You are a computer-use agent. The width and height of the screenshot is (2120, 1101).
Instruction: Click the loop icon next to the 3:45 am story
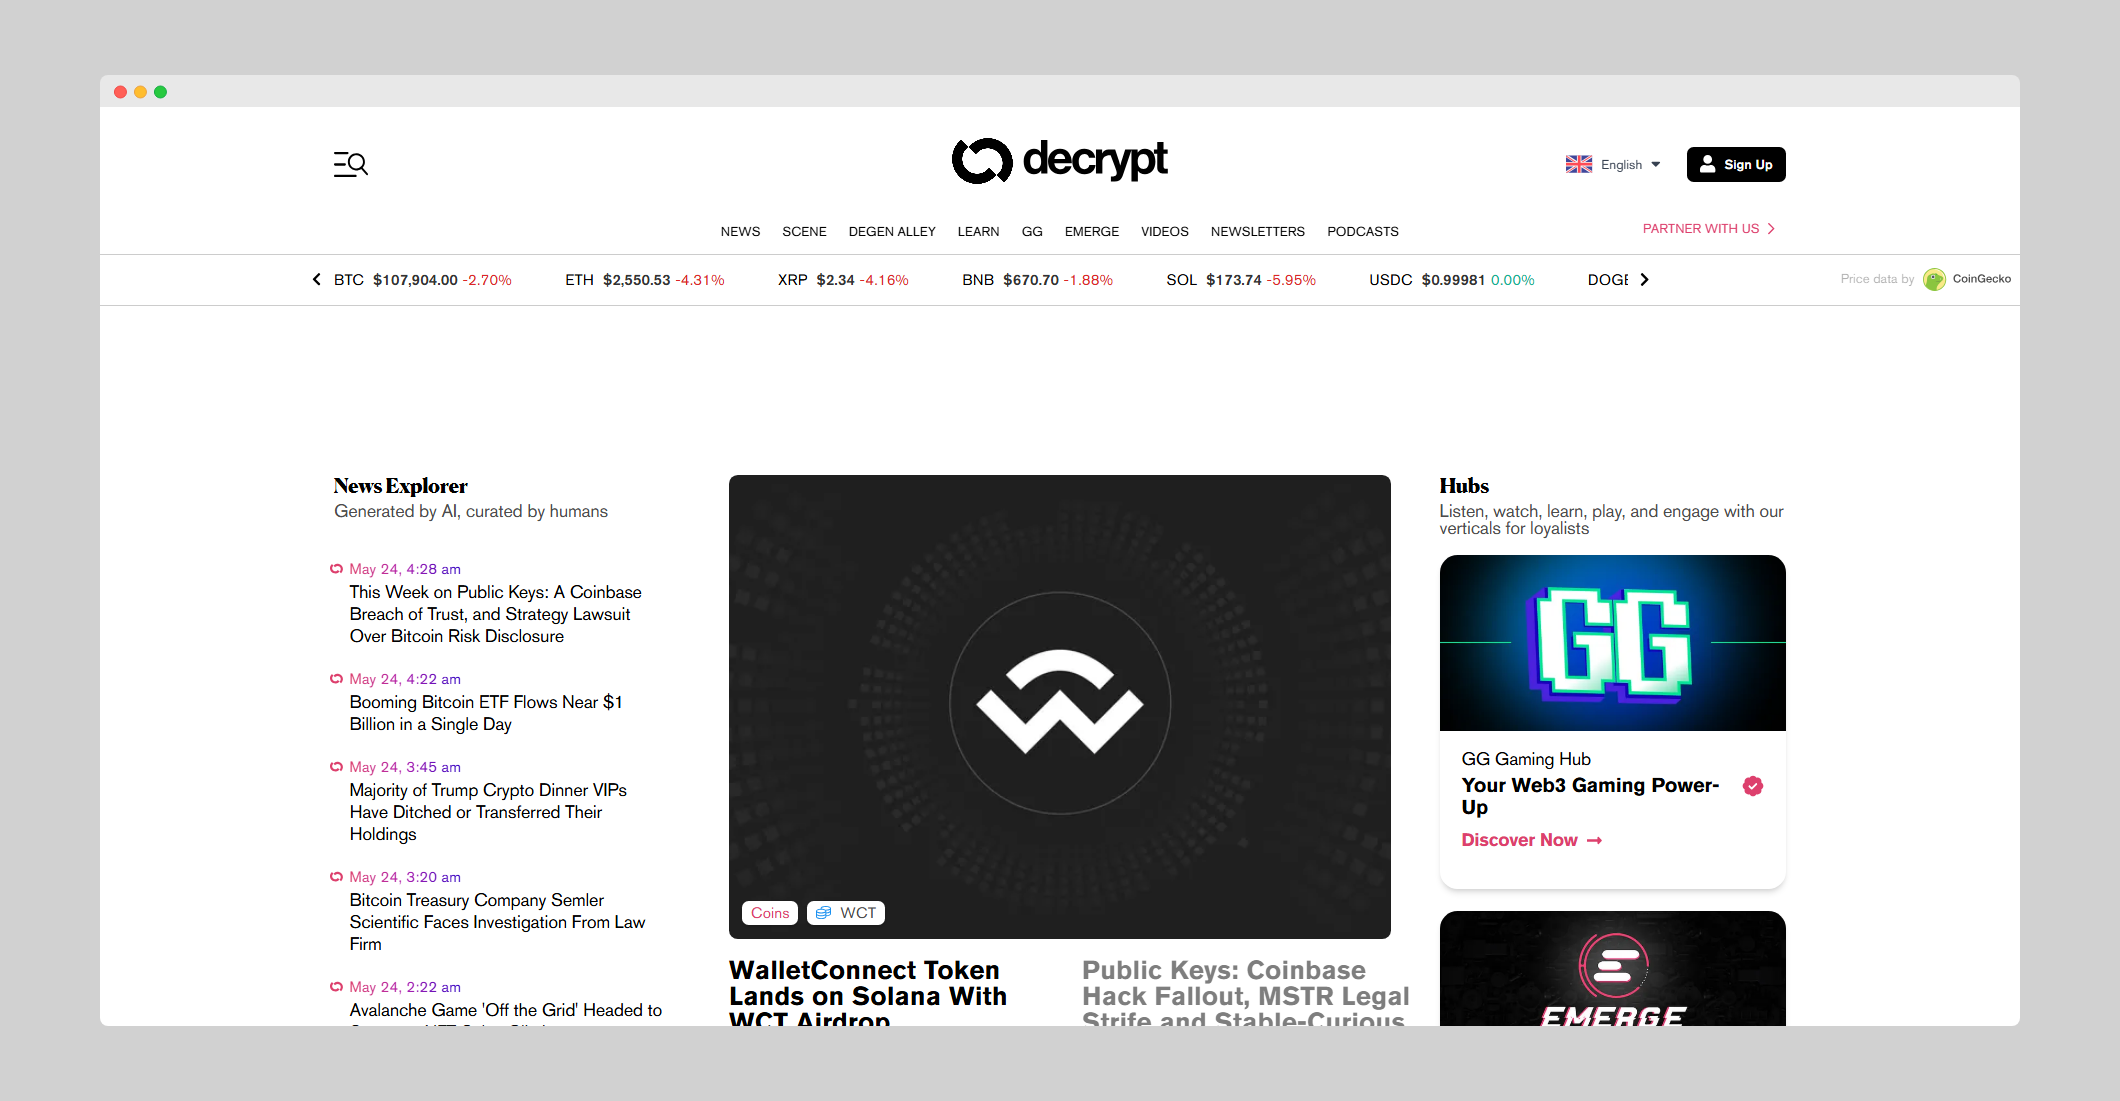click(x=336, y=766)
